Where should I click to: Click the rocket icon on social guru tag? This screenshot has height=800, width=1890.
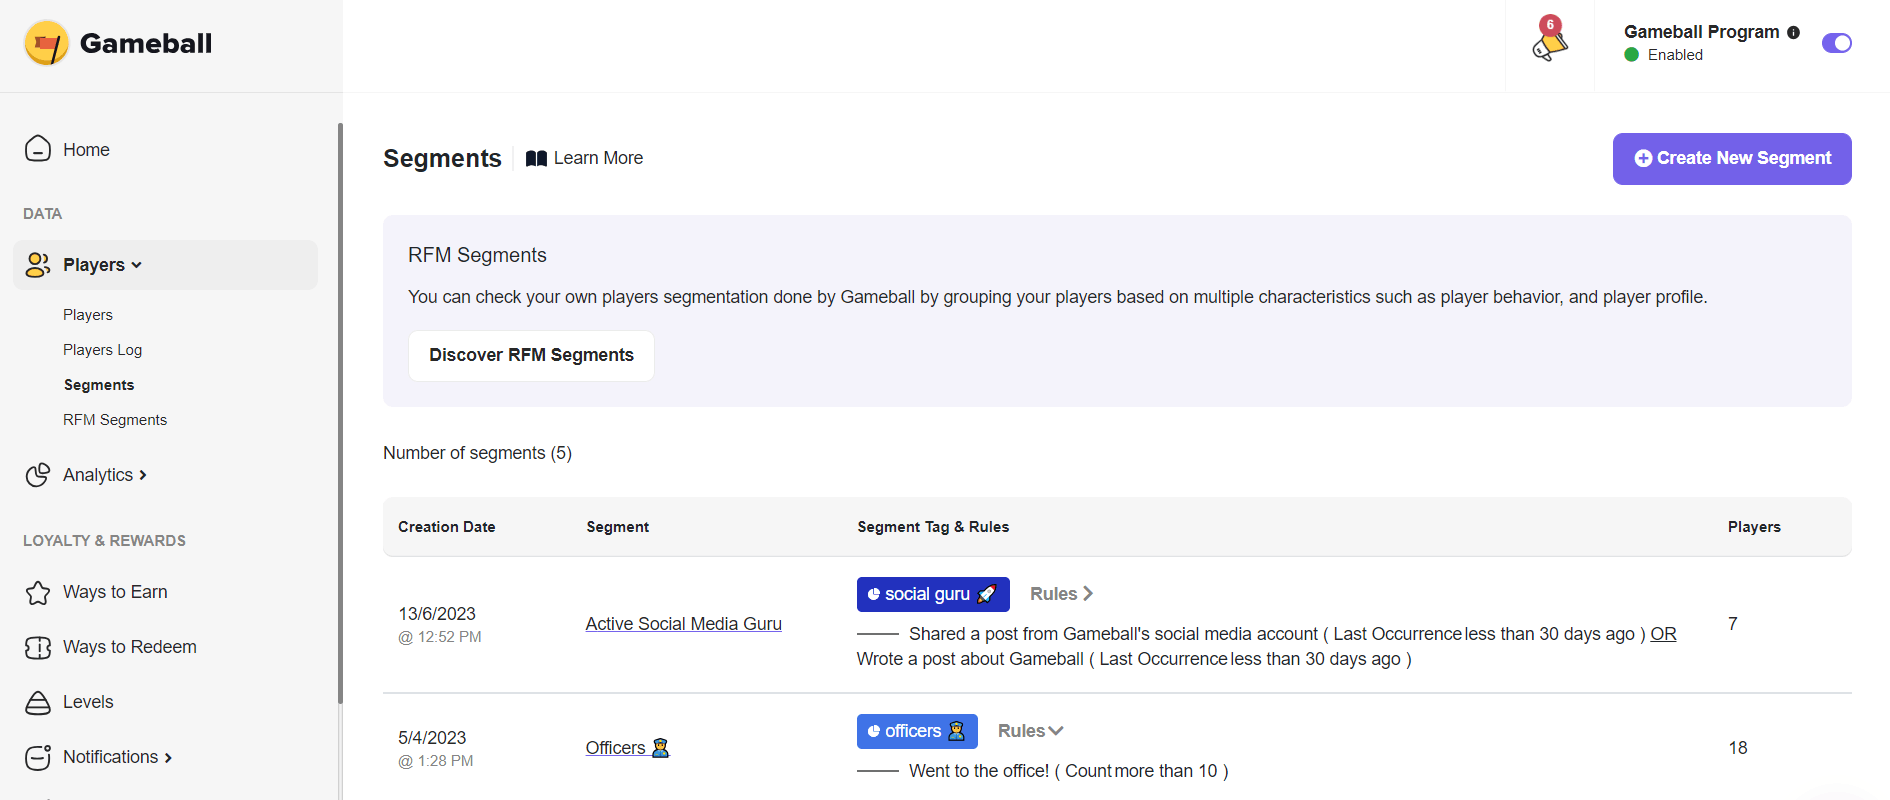986,594
